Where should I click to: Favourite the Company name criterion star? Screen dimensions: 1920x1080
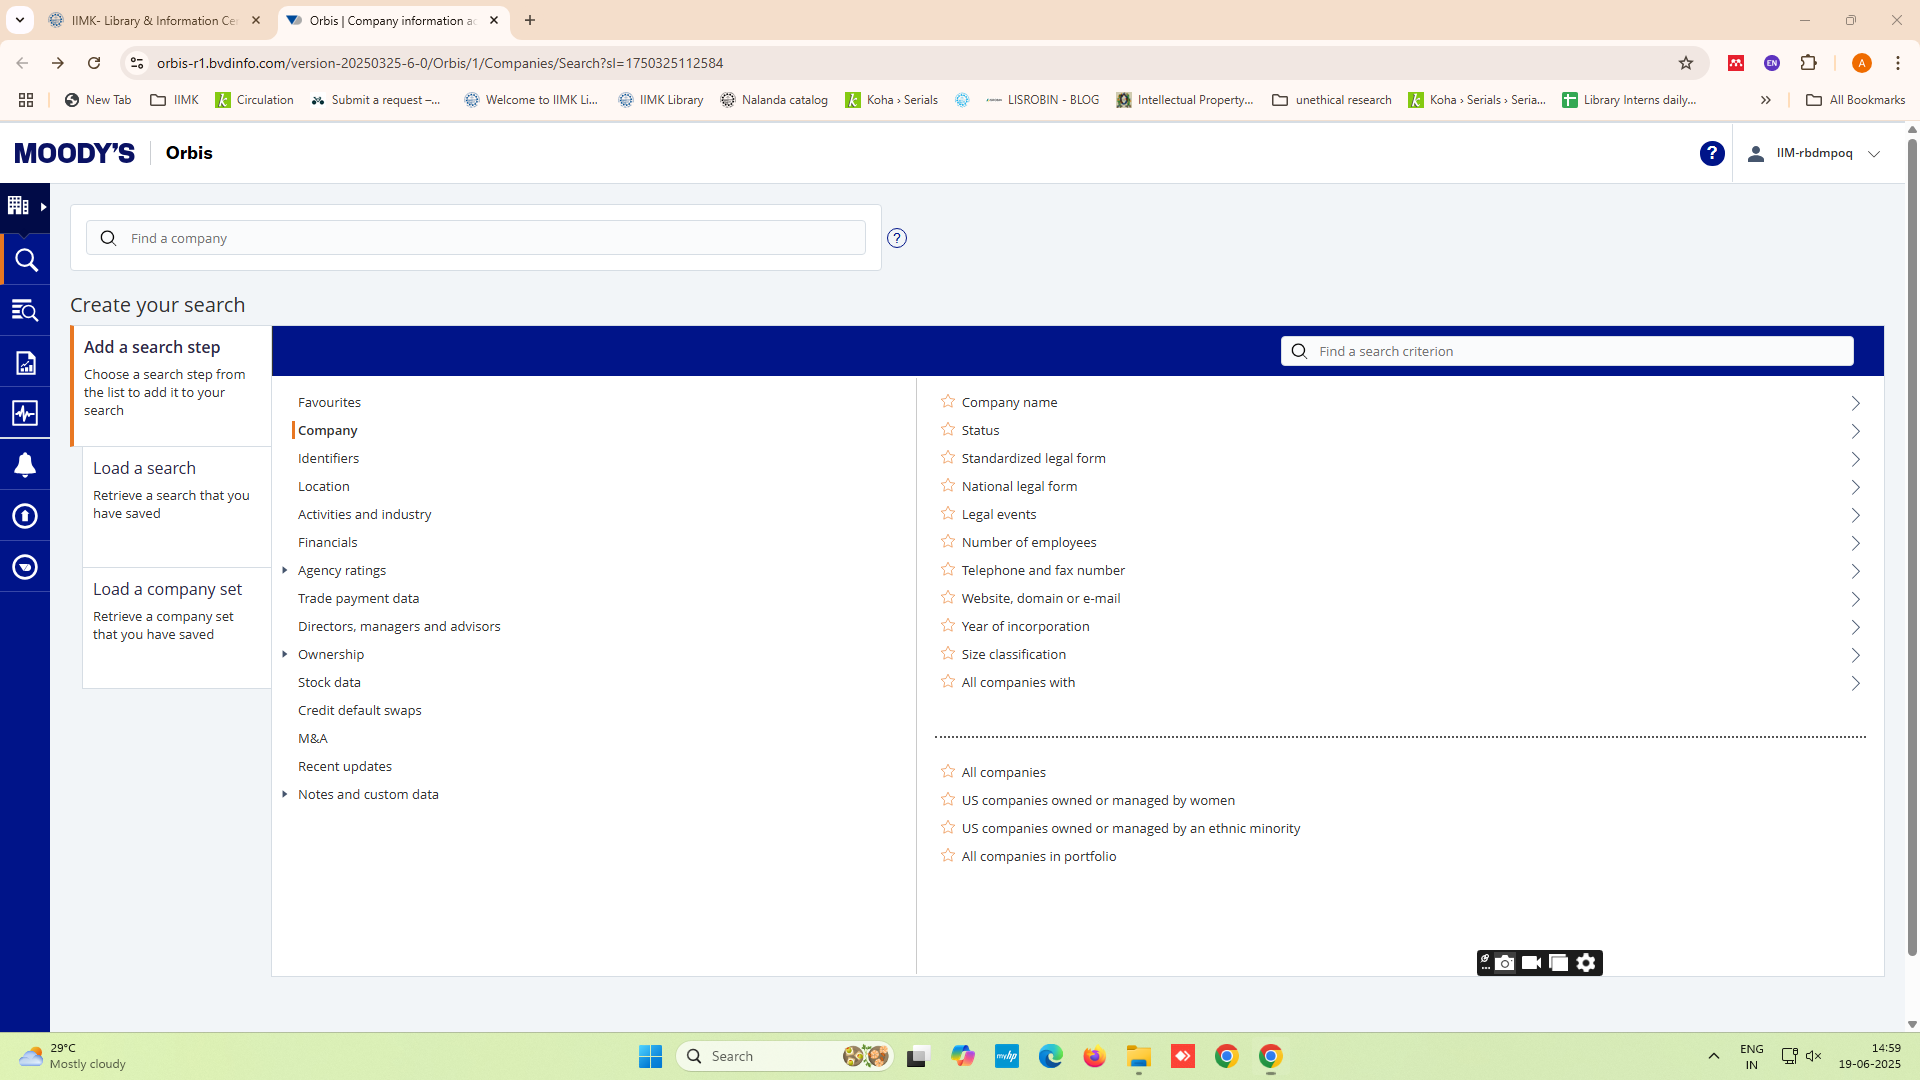pos(948,402)
